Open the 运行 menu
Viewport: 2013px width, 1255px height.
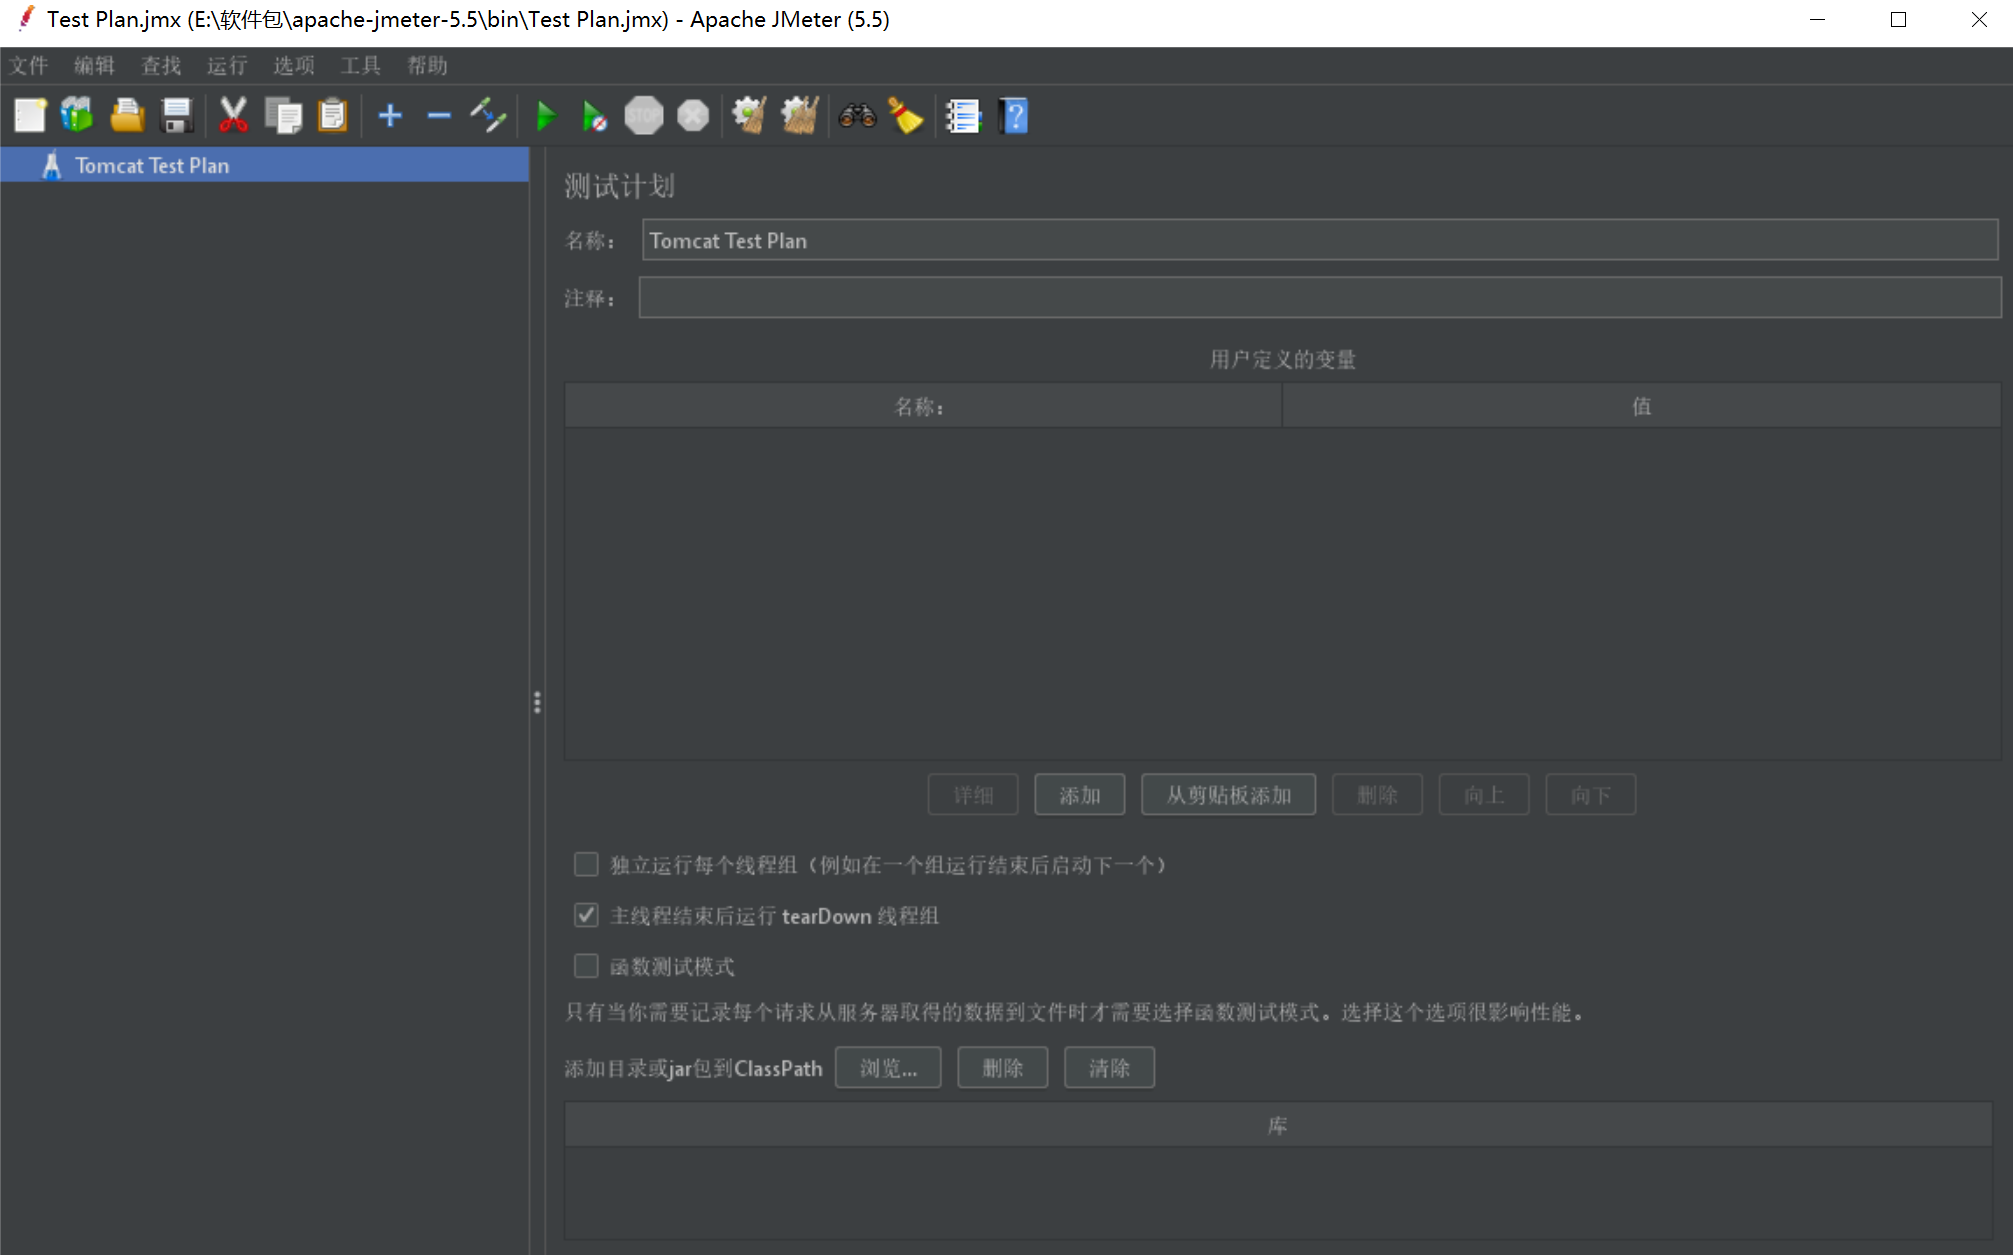click(x=227, y=66)
